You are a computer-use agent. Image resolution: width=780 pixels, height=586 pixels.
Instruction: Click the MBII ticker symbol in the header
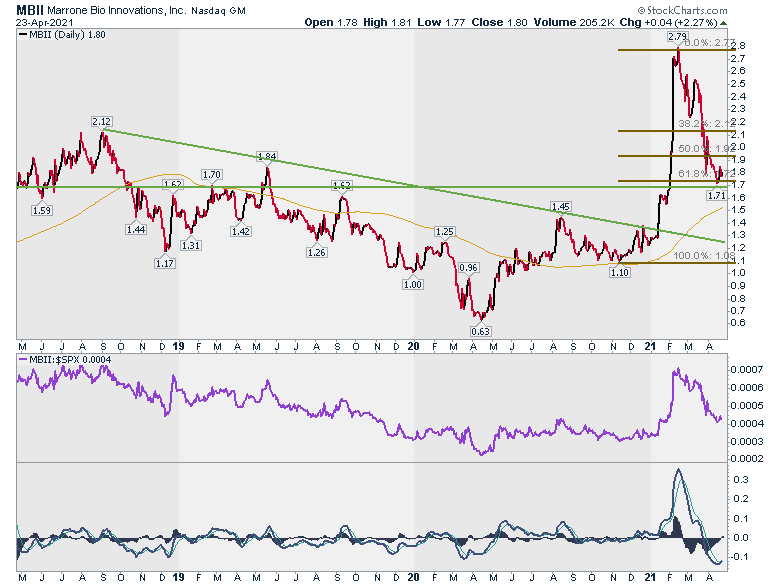30,10
